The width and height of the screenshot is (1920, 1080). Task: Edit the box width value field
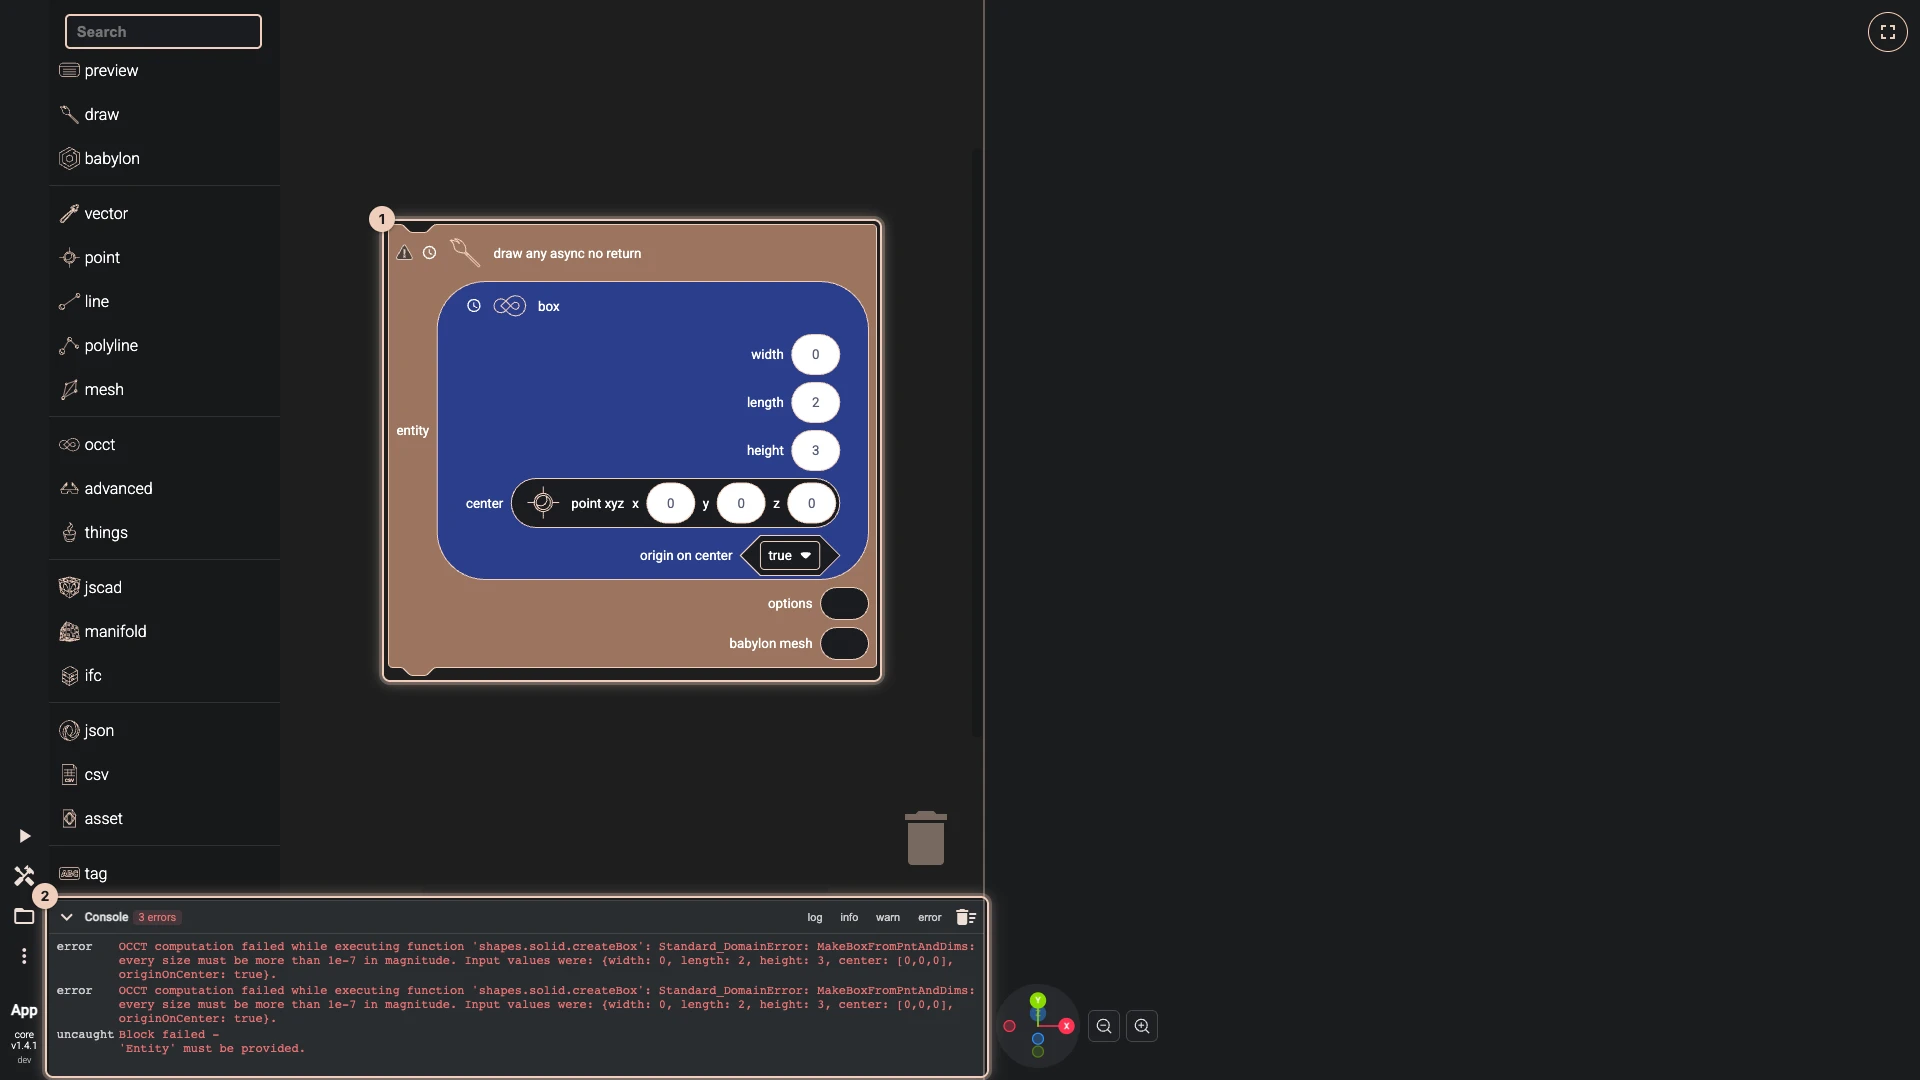(815, 355)
